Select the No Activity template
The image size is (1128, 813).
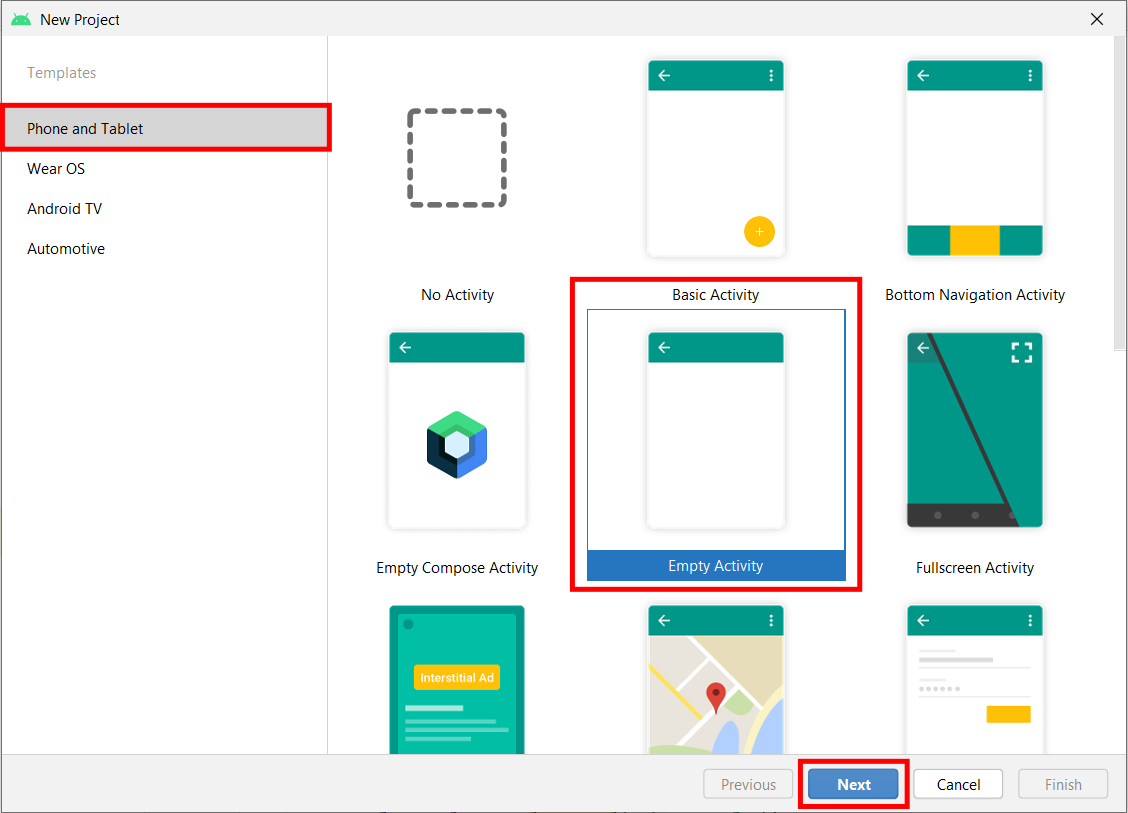457,158
